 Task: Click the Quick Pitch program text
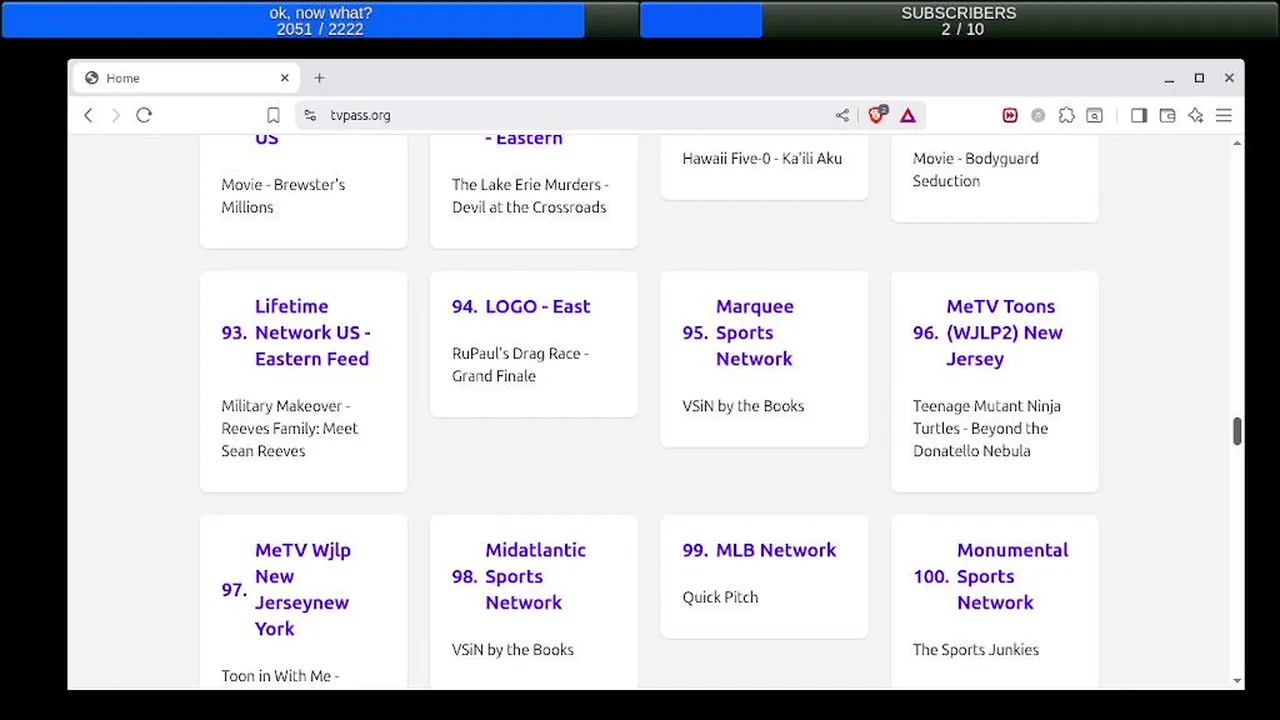tap(720, 597)
